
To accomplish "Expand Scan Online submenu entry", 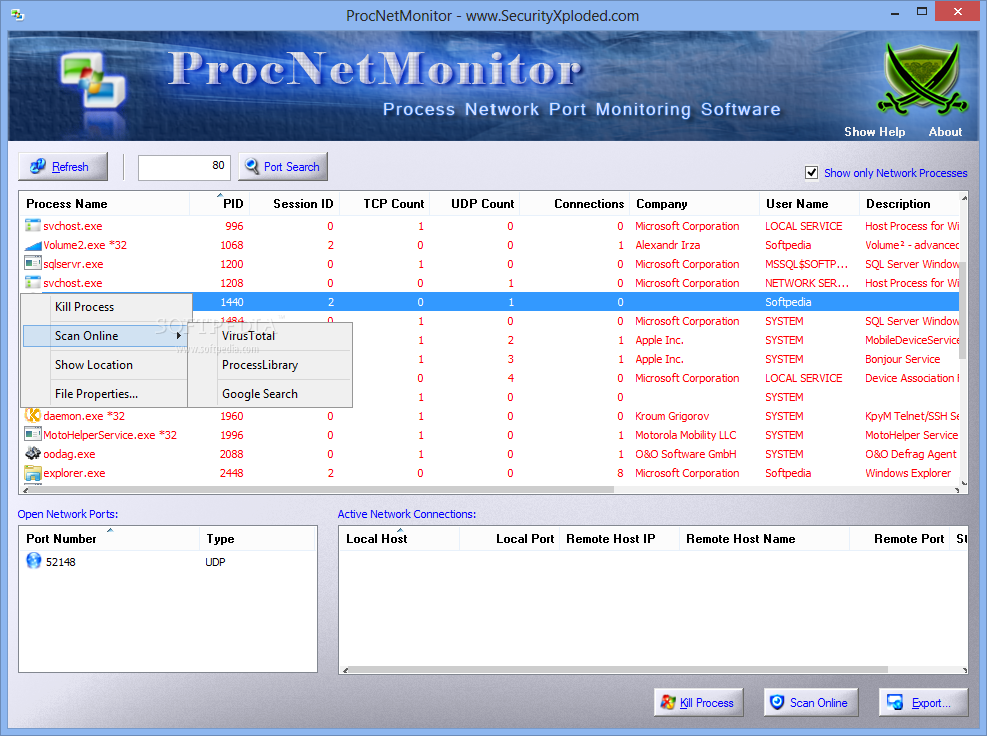I will pos(106,336).
